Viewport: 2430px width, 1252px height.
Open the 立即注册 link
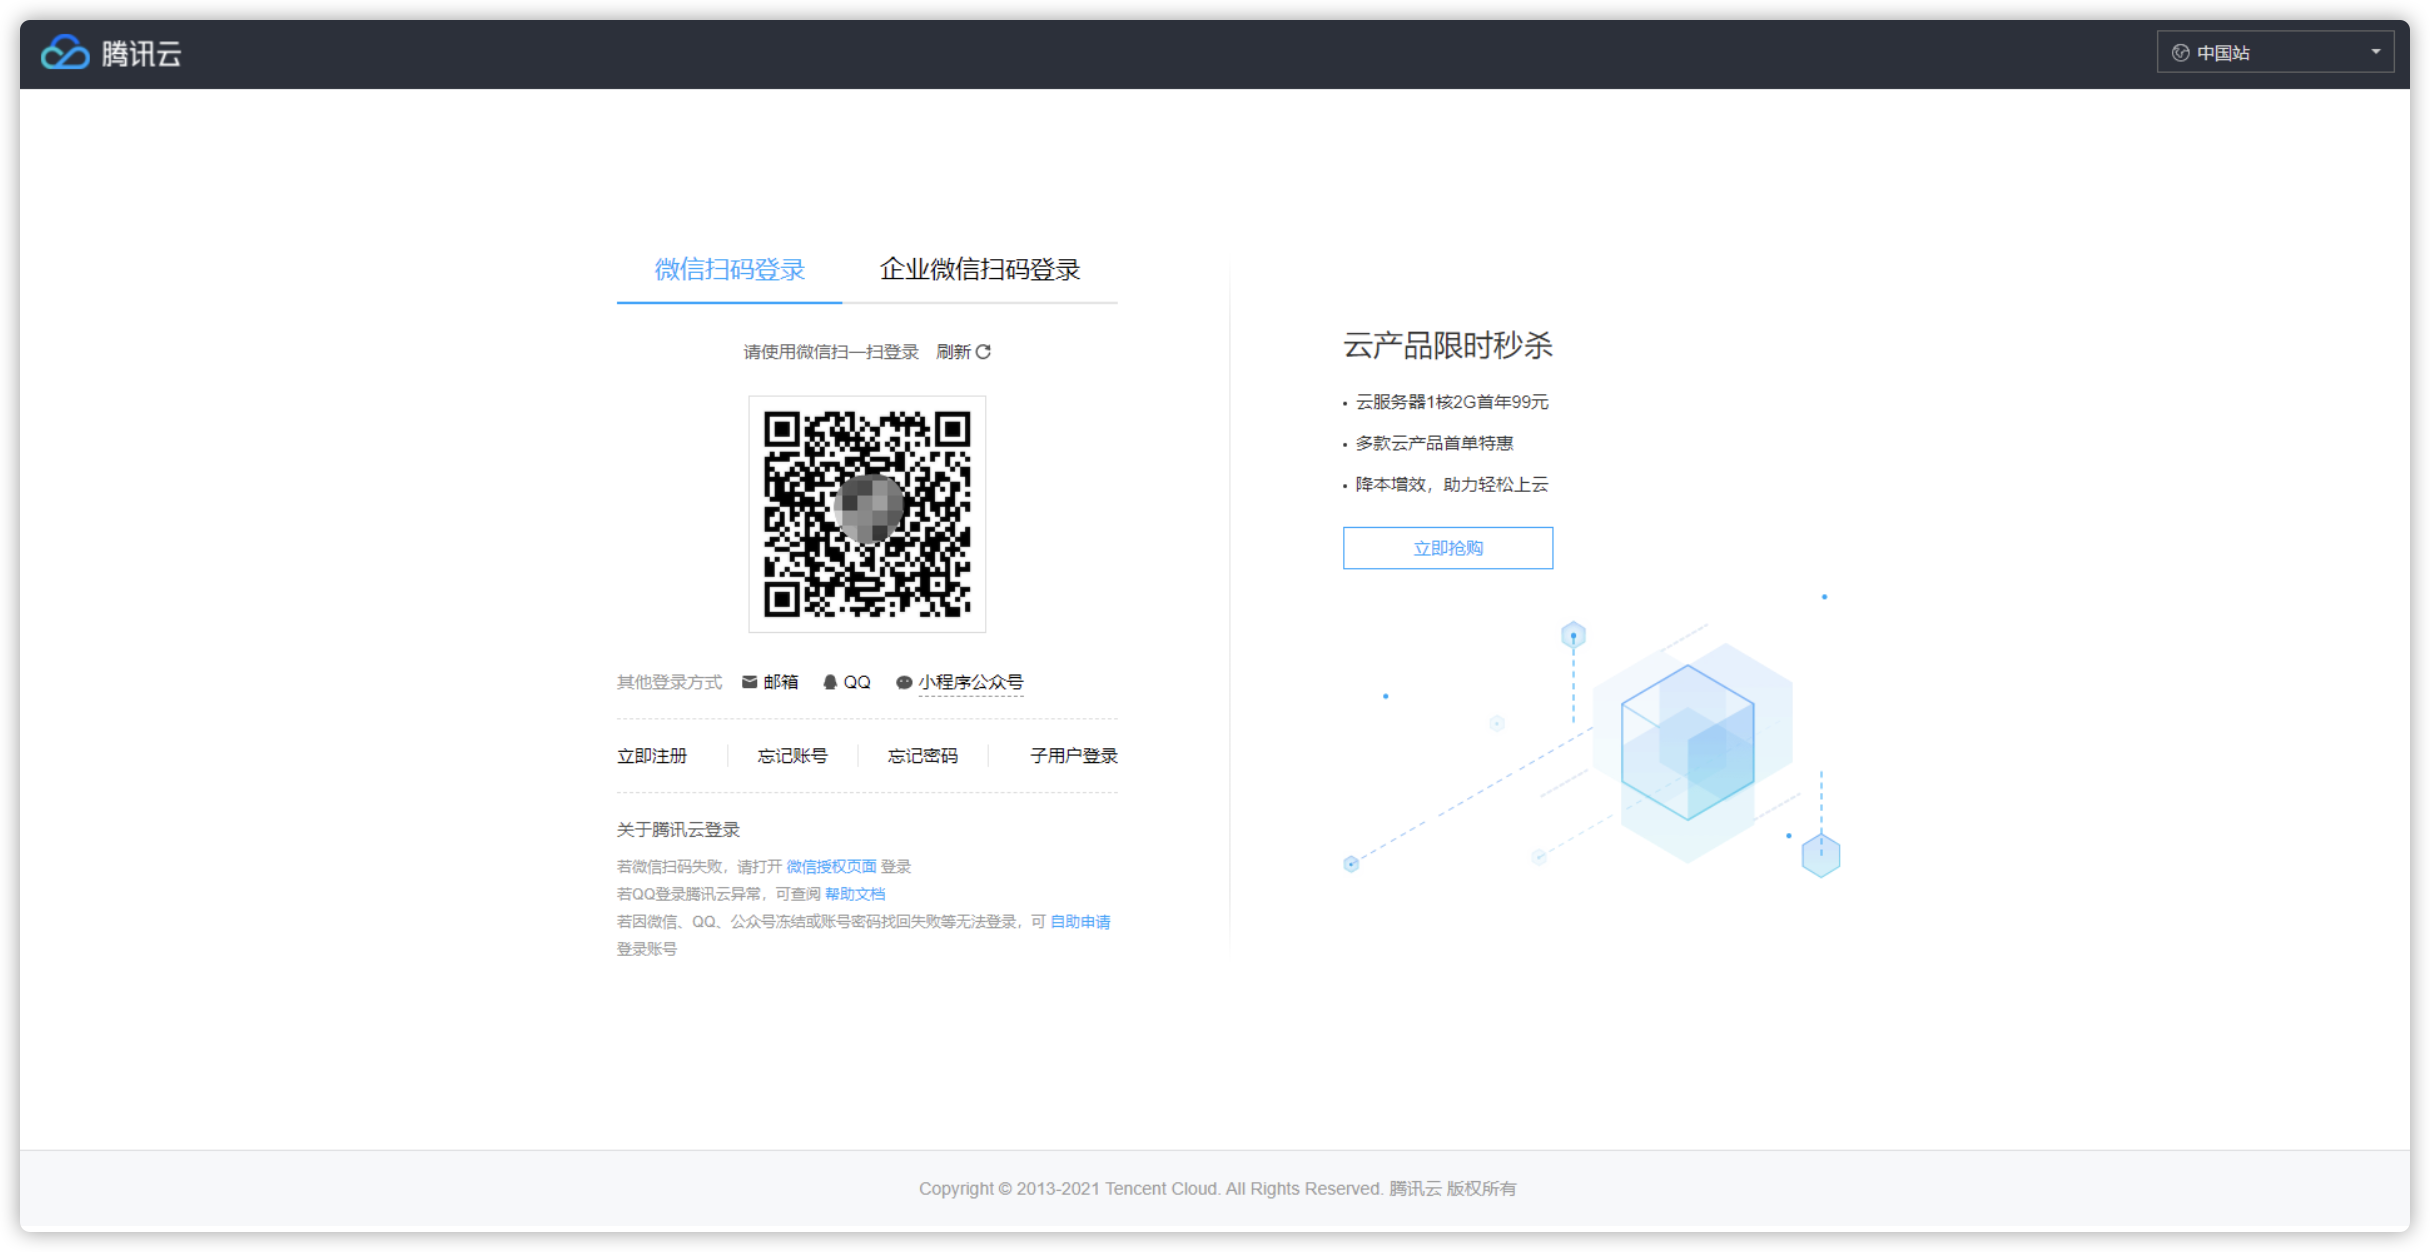tap(652, 756)
